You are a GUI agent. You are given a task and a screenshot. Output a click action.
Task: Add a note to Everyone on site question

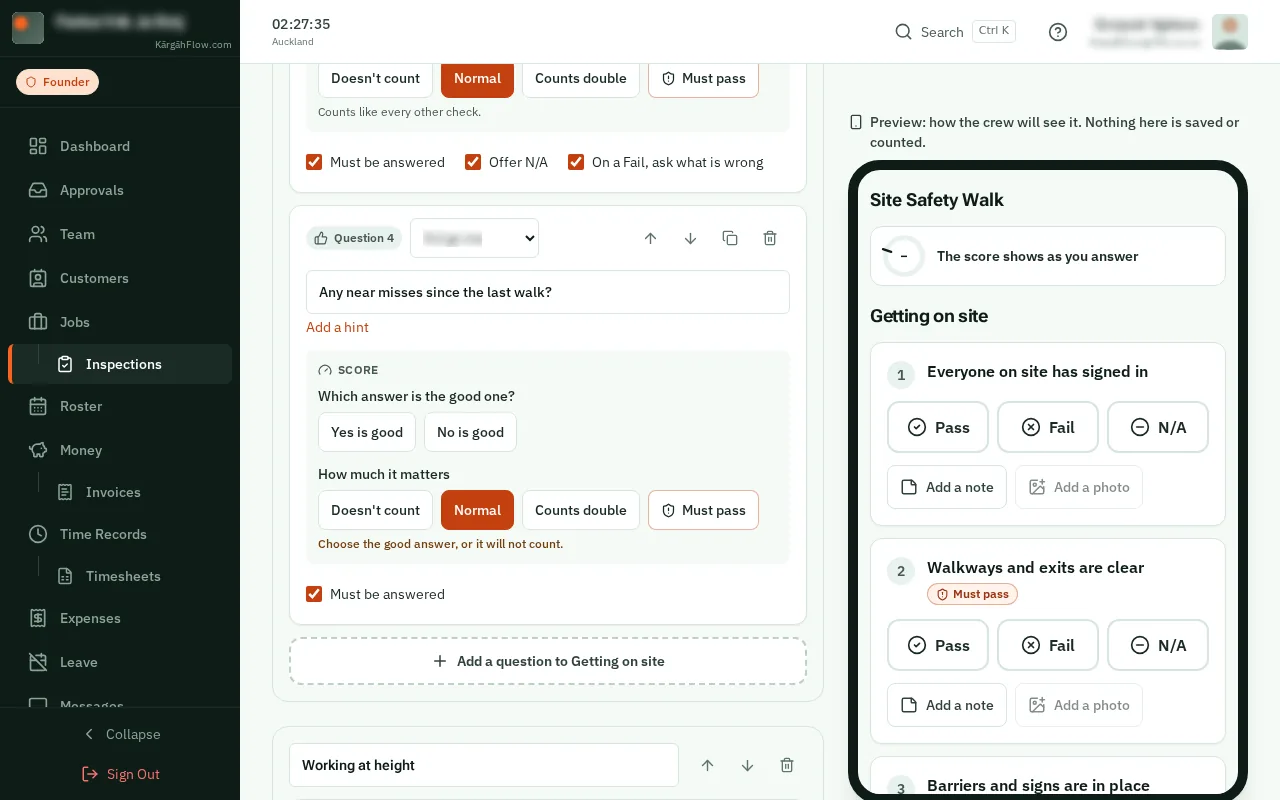coord(947,487)
